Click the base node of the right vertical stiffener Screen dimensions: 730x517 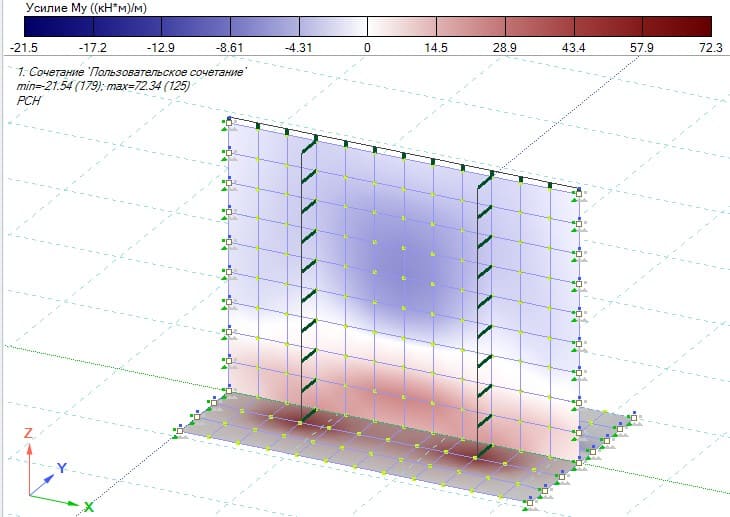pyautogui.click(x=475, y=458)
